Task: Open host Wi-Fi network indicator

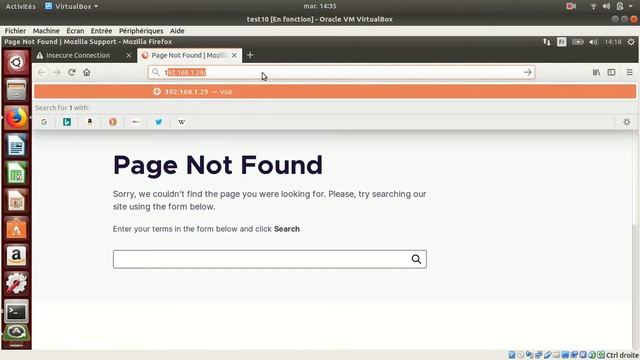Action: 593,6
